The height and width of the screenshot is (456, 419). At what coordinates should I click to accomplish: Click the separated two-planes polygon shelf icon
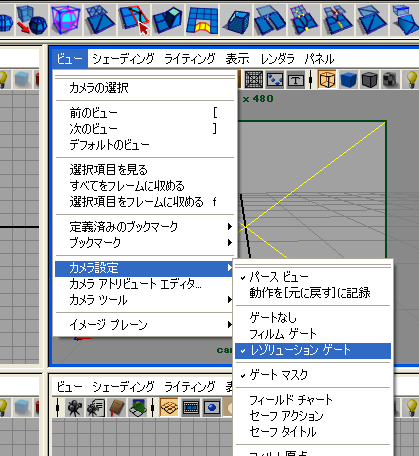point(270,20)
